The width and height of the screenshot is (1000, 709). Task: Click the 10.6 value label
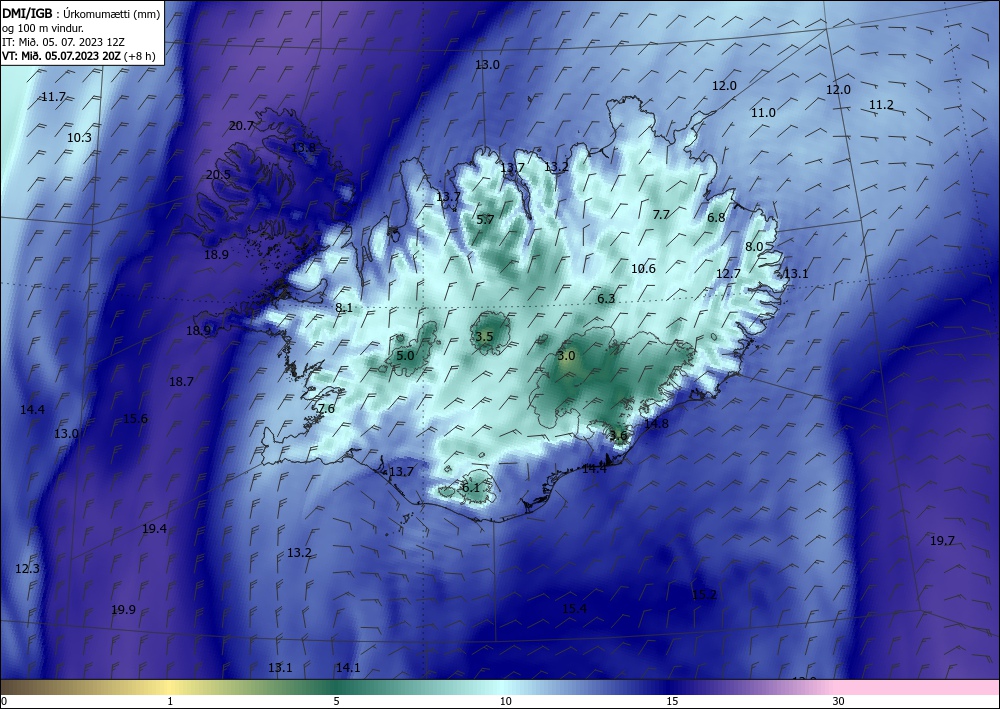[643, 269]
